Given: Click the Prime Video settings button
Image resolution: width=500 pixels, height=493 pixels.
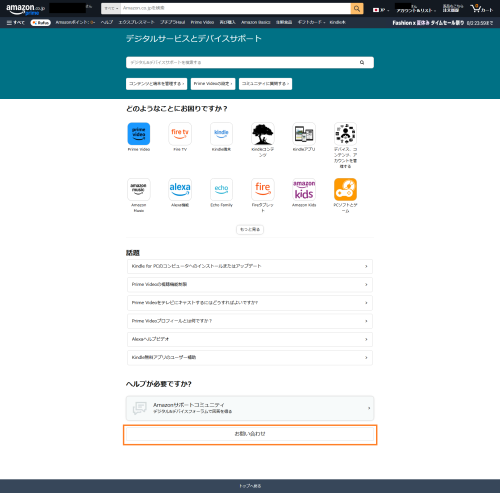Looking at the screenshot, I should pyautogui.click(x=213, y=84).
